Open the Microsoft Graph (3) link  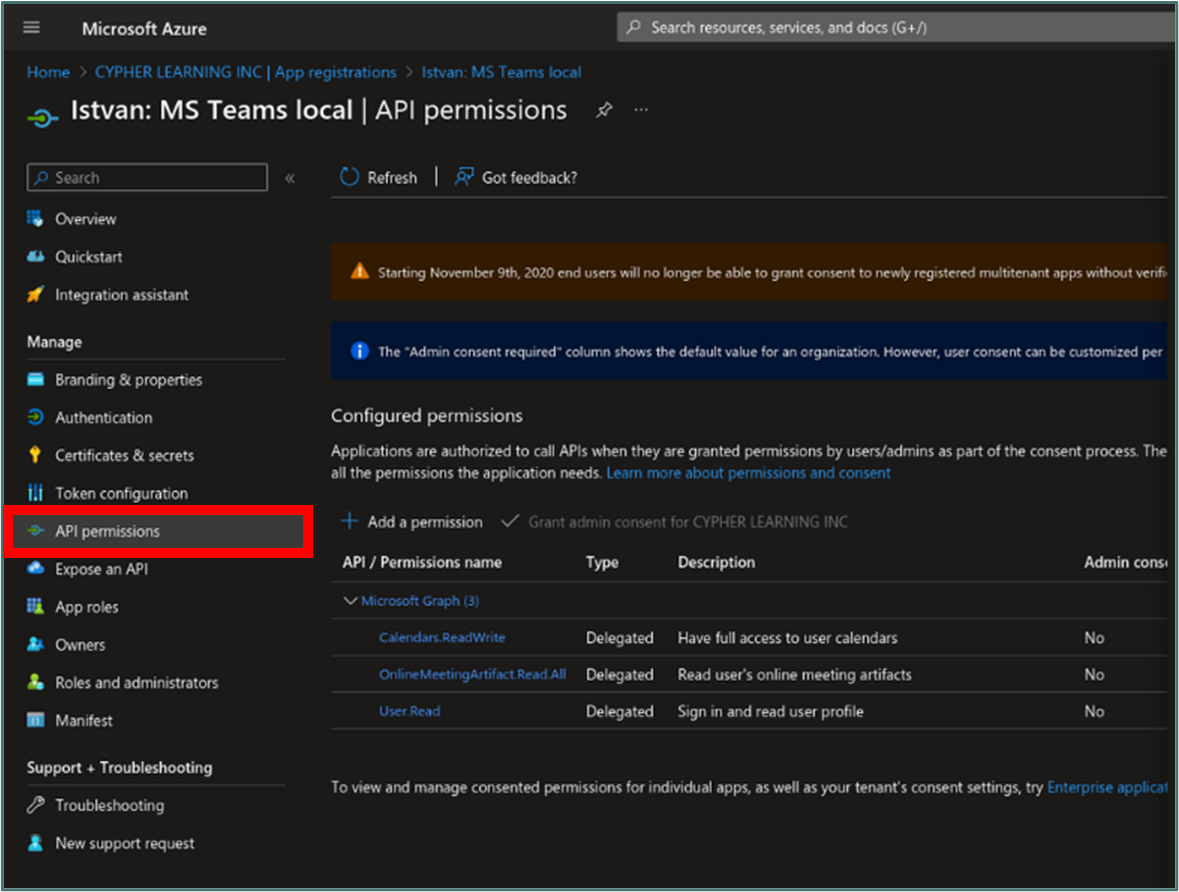pyautogui.click(x=420, y=600)
